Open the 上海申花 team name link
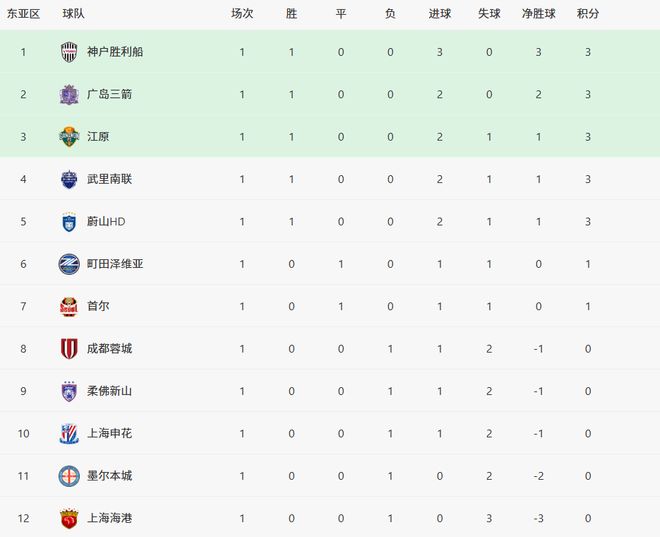 point(109,433)
